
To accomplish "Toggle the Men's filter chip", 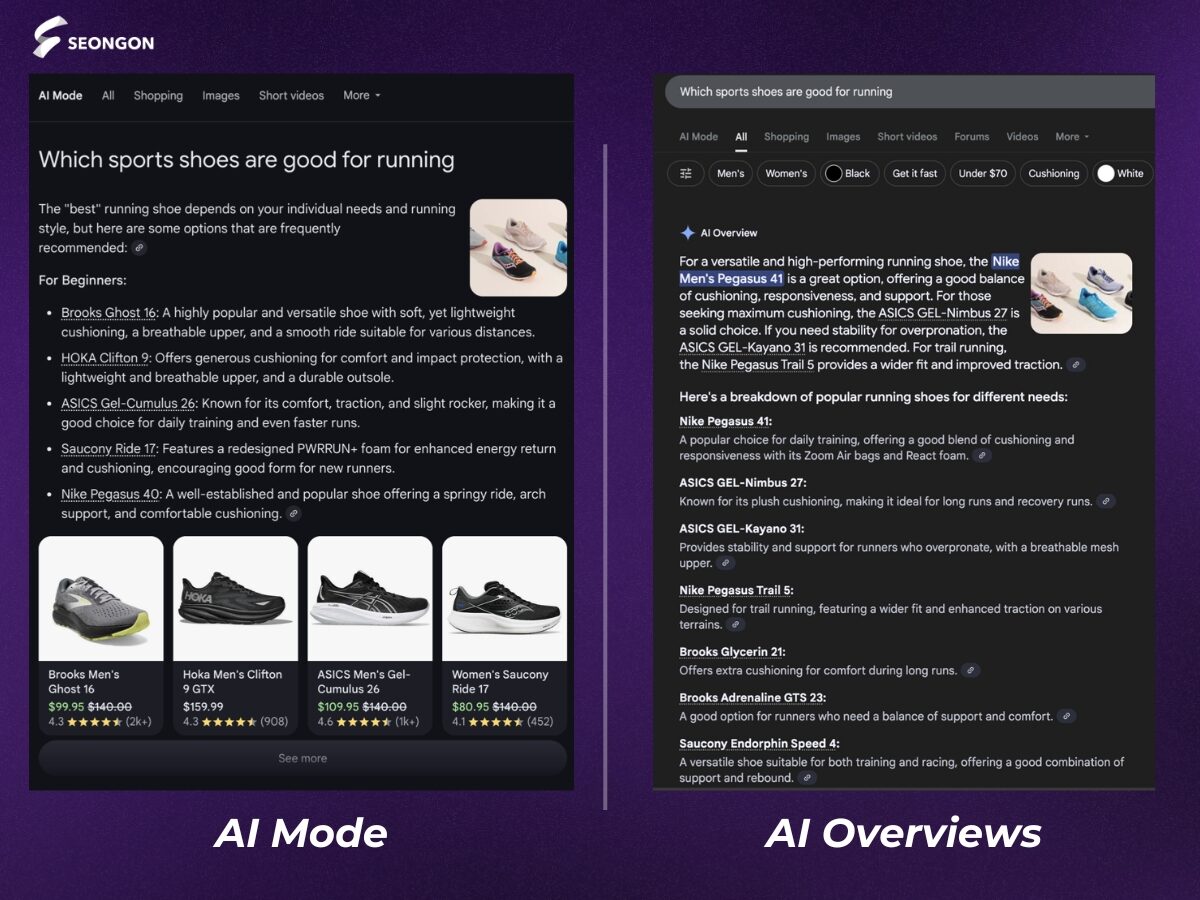I will pos(730,173).
